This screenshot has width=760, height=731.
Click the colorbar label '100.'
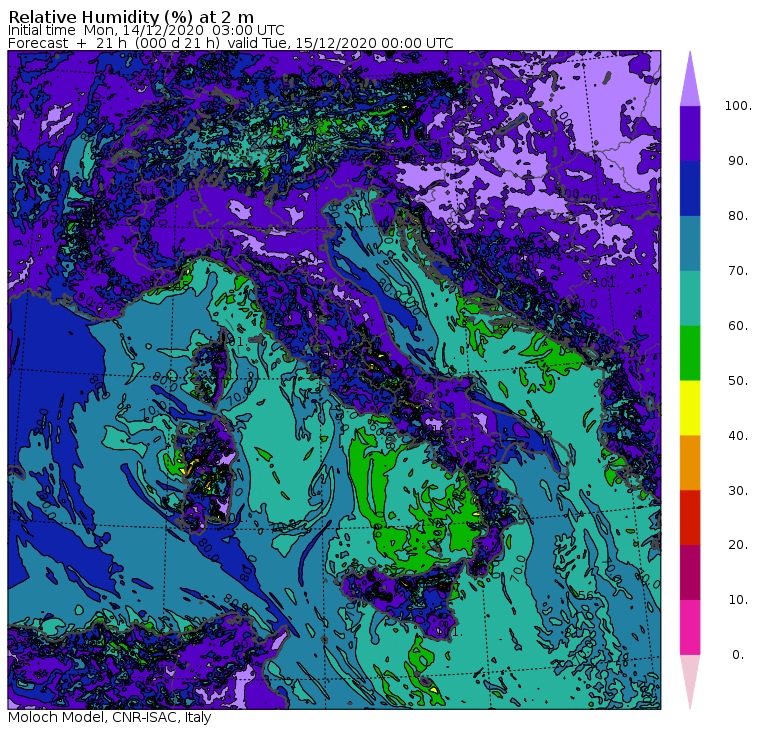(738, 106)
